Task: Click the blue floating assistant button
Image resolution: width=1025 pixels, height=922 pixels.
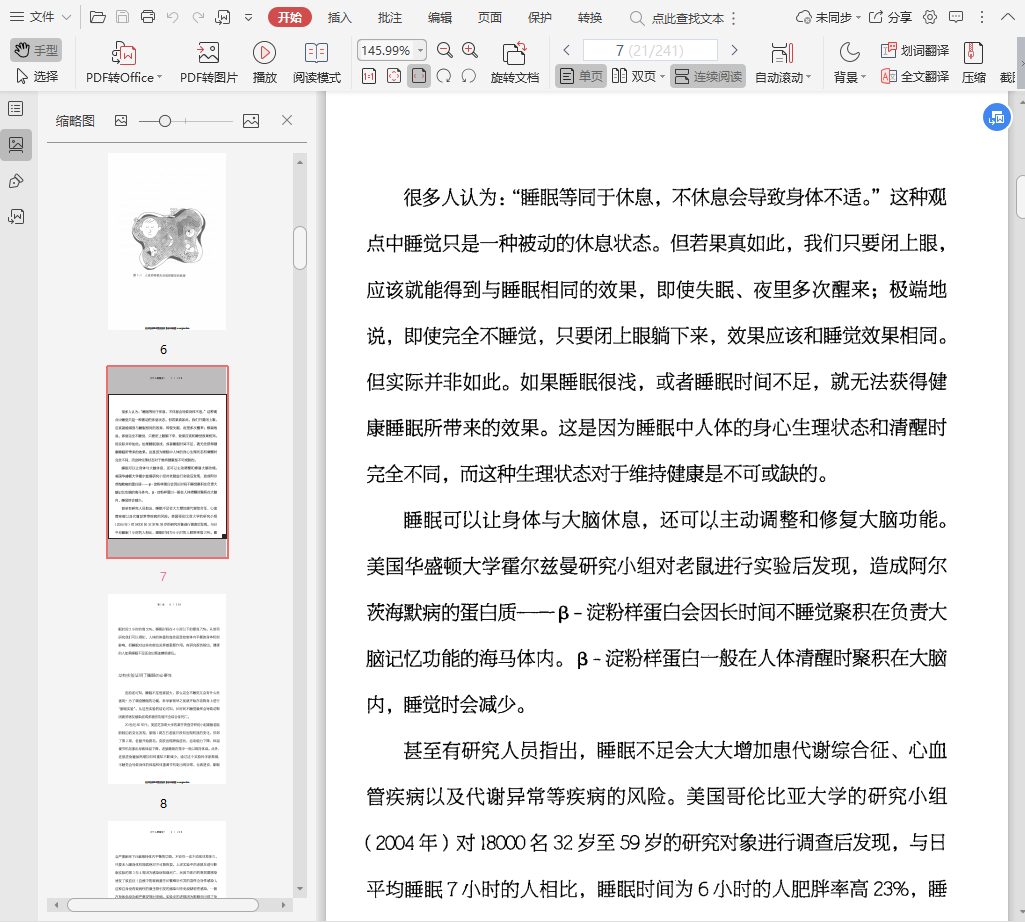Action: 996,117
